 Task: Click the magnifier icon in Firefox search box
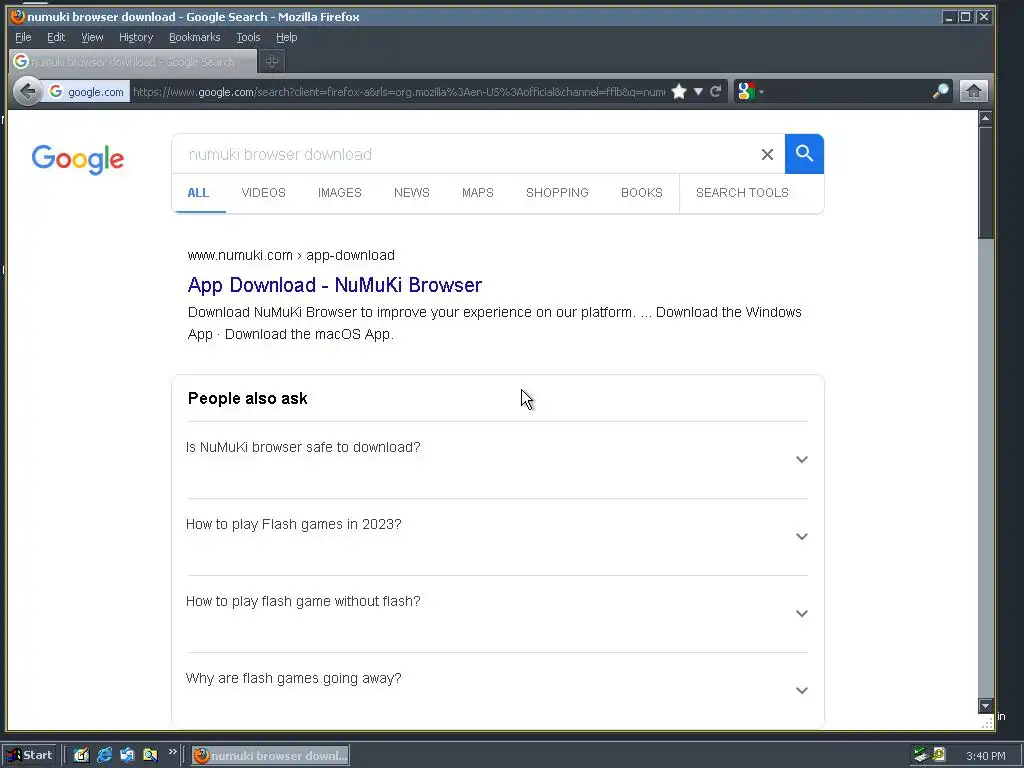coord(940,91)
